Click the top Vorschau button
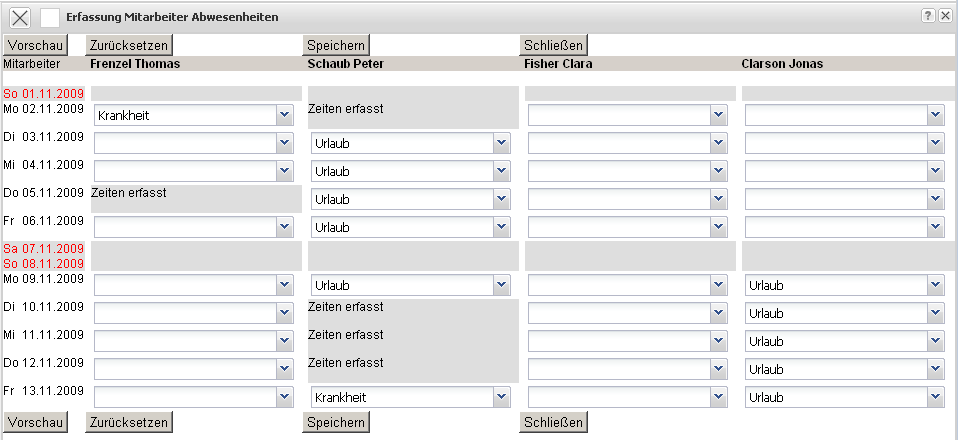 point(35,44)
